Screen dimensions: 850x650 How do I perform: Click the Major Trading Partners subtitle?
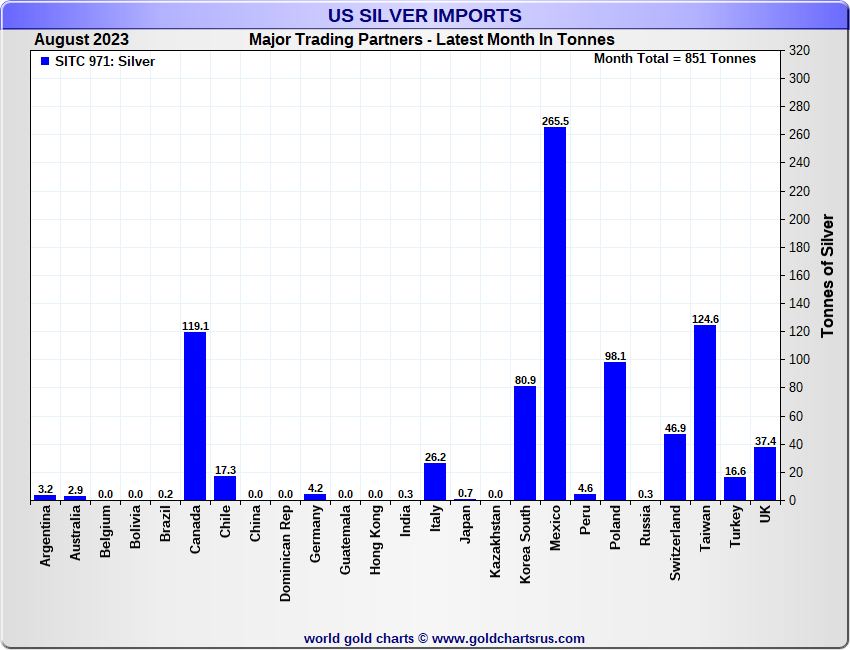432,40
